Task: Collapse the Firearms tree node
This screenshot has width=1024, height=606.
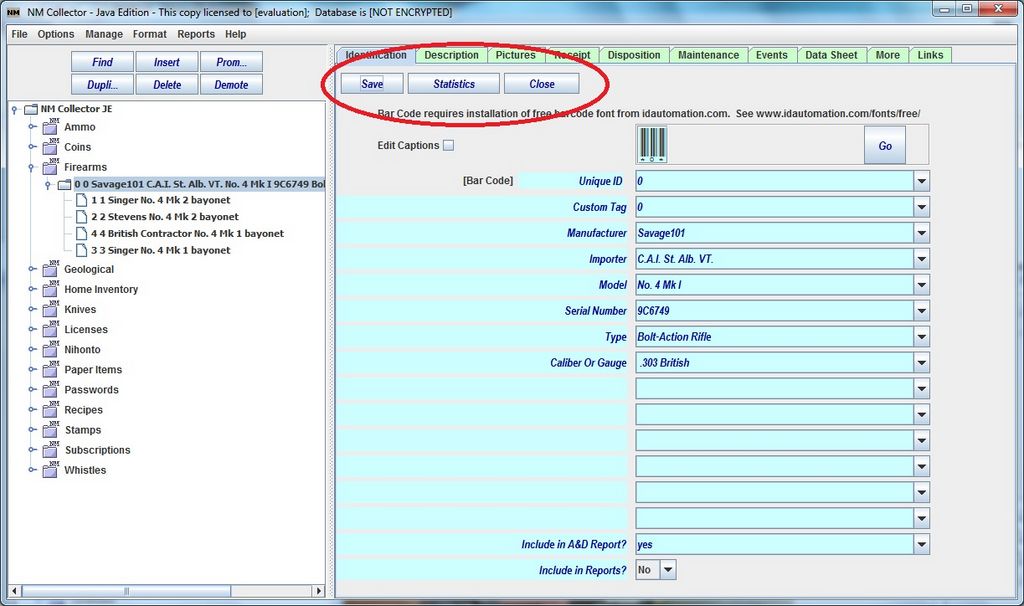Action: coord(32,168)
